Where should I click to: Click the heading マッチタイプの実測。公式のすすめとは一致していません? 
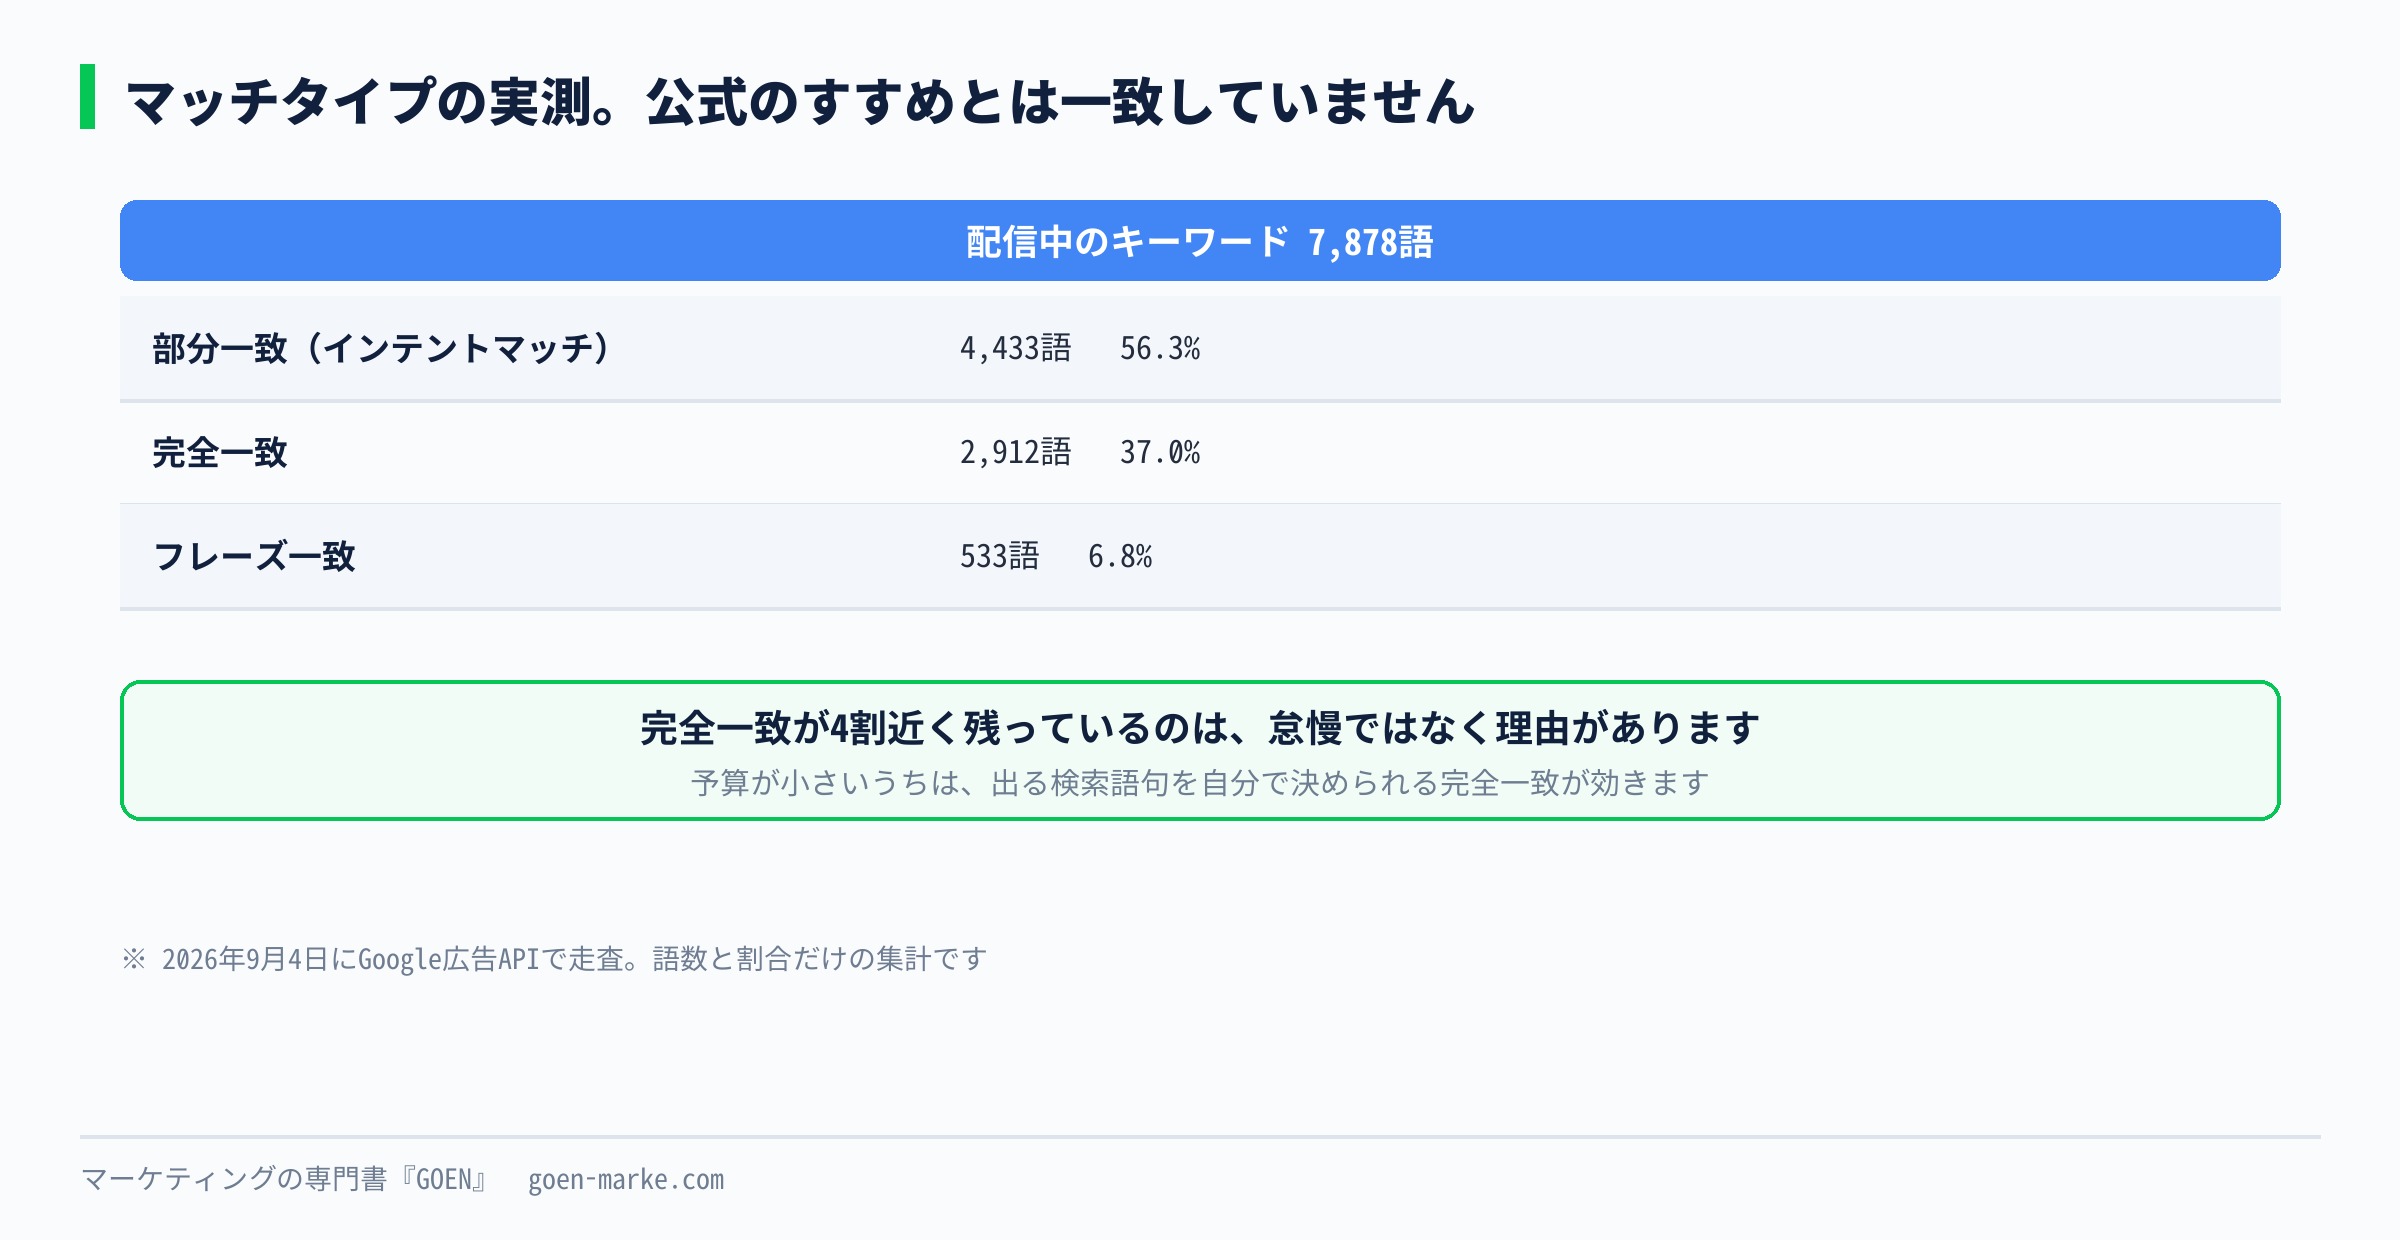point(800,101)
